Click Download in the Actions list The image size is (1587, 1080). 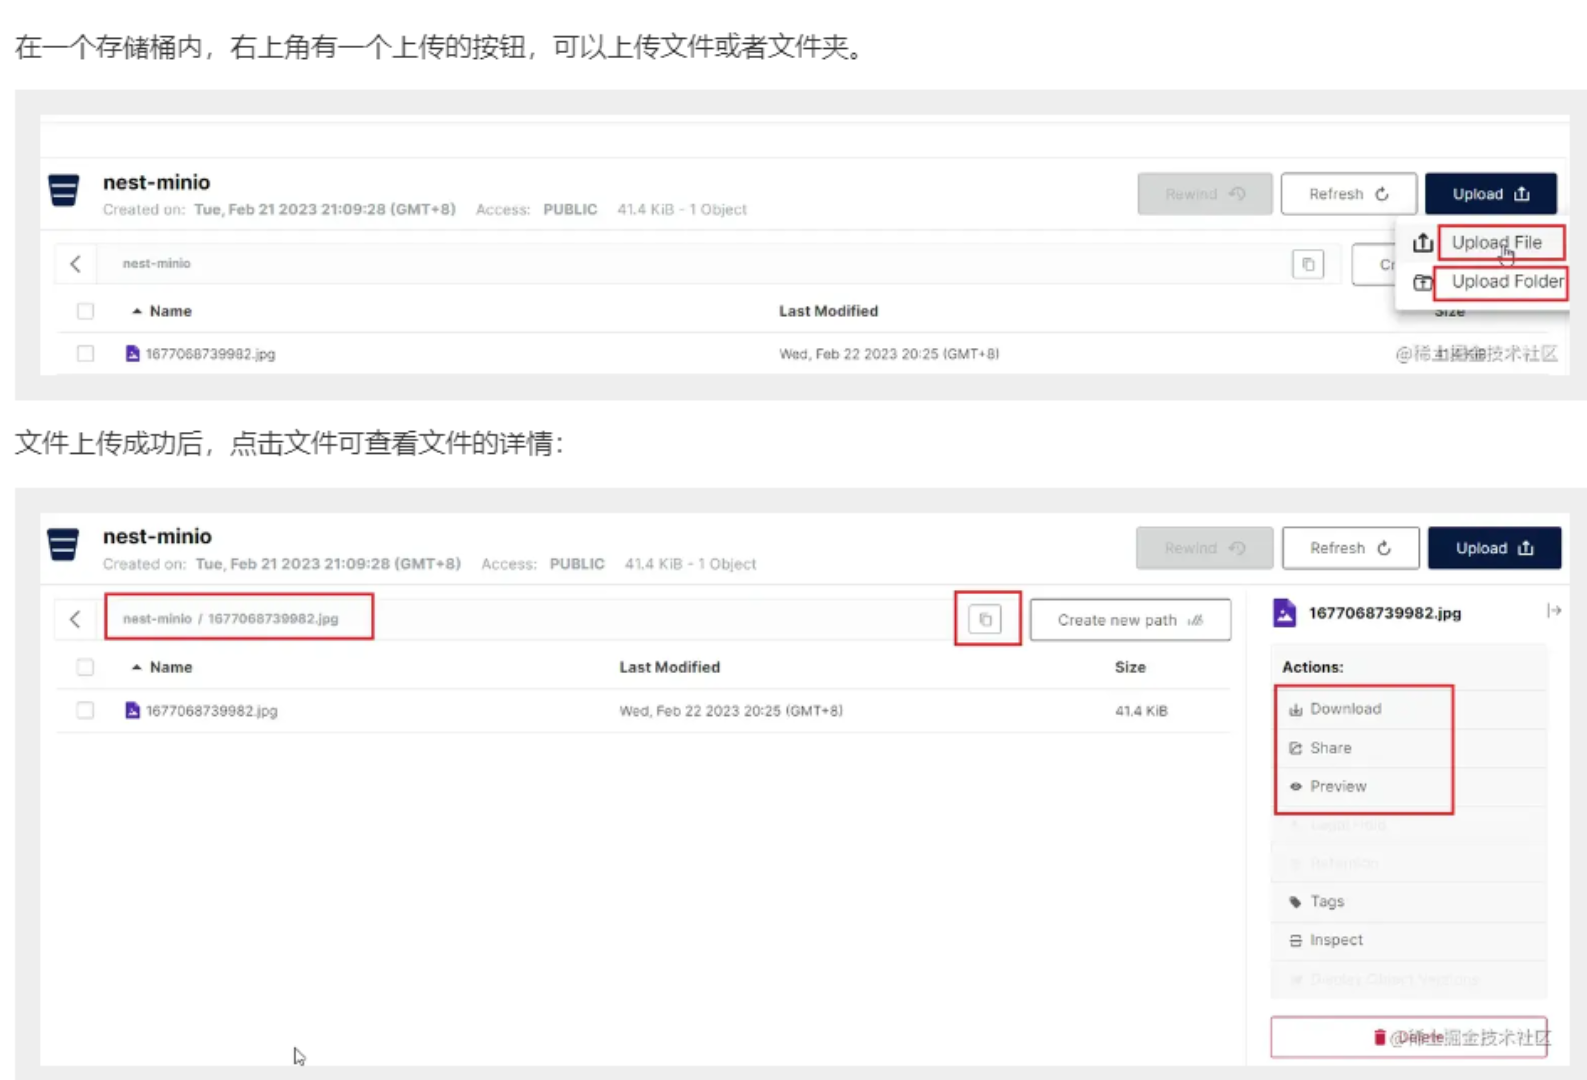click(x=1345, y=709)
